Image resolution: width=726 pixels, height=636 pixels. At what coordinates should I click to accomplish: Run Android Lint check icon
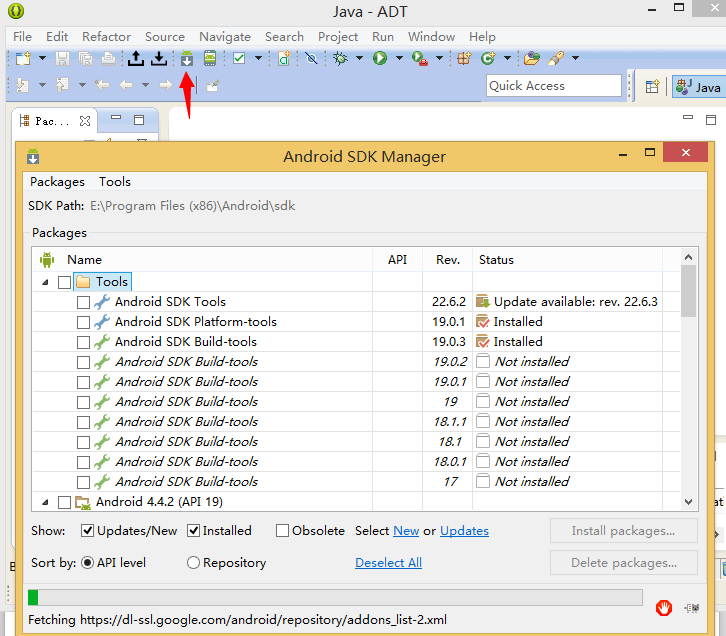coord(239,58)
